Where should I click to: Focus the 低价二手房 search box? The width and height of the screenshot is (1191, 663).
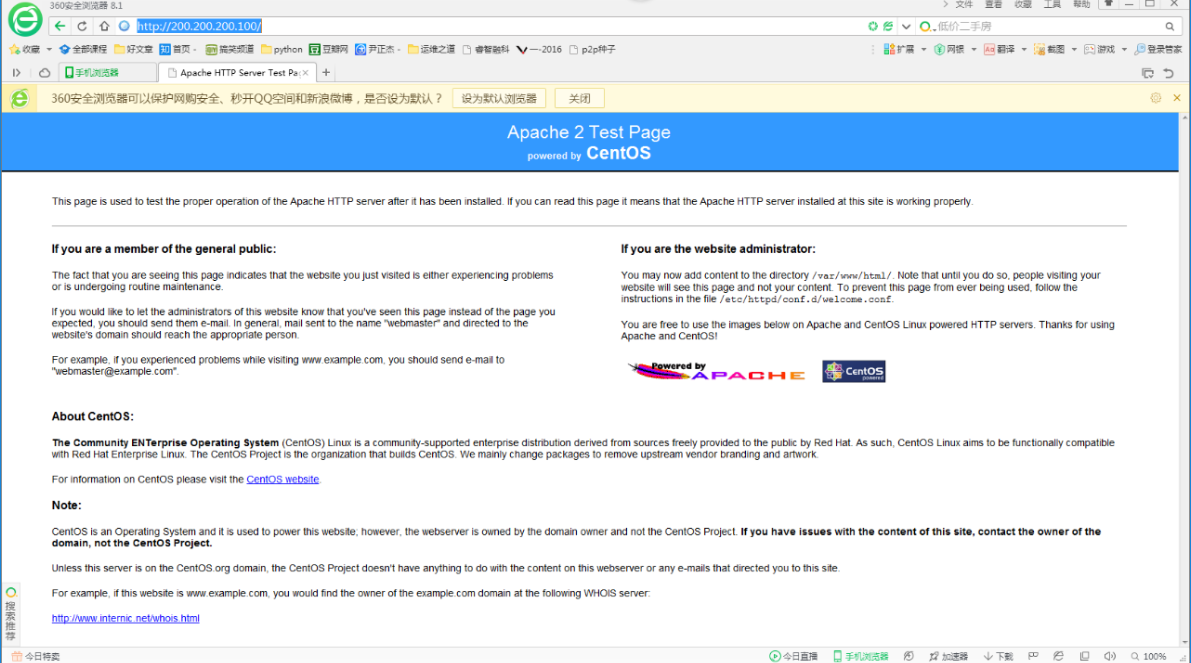(x=1048, y=27)
